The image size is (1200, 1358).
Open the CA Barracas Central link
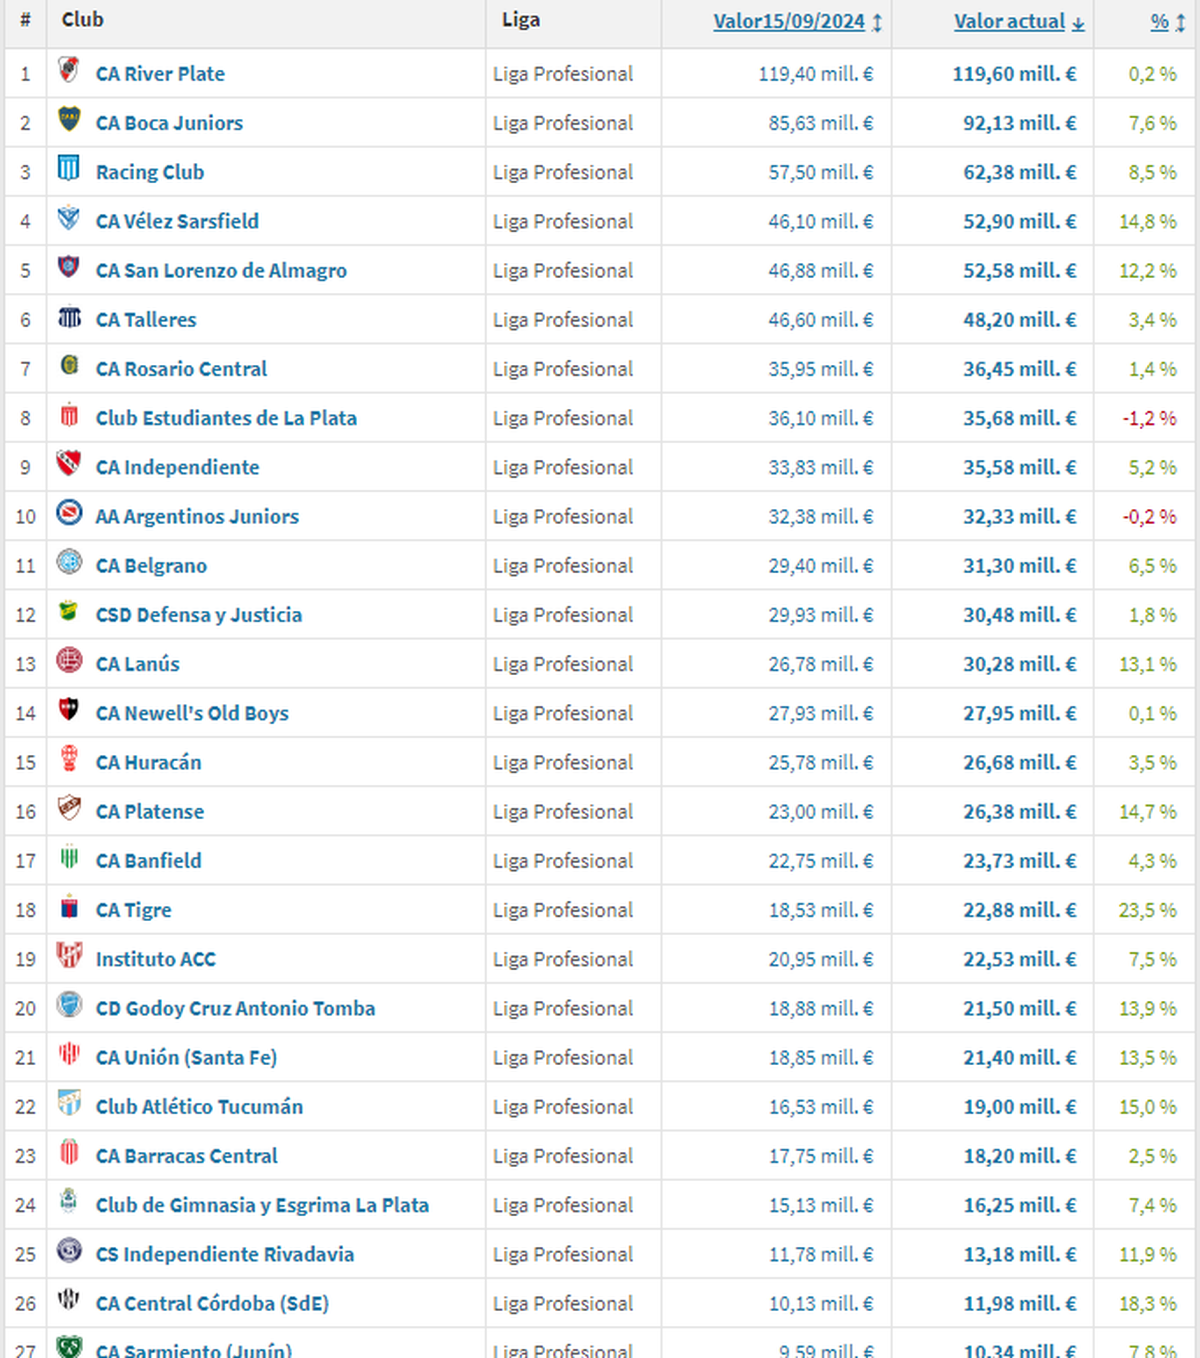point(187,1155)
